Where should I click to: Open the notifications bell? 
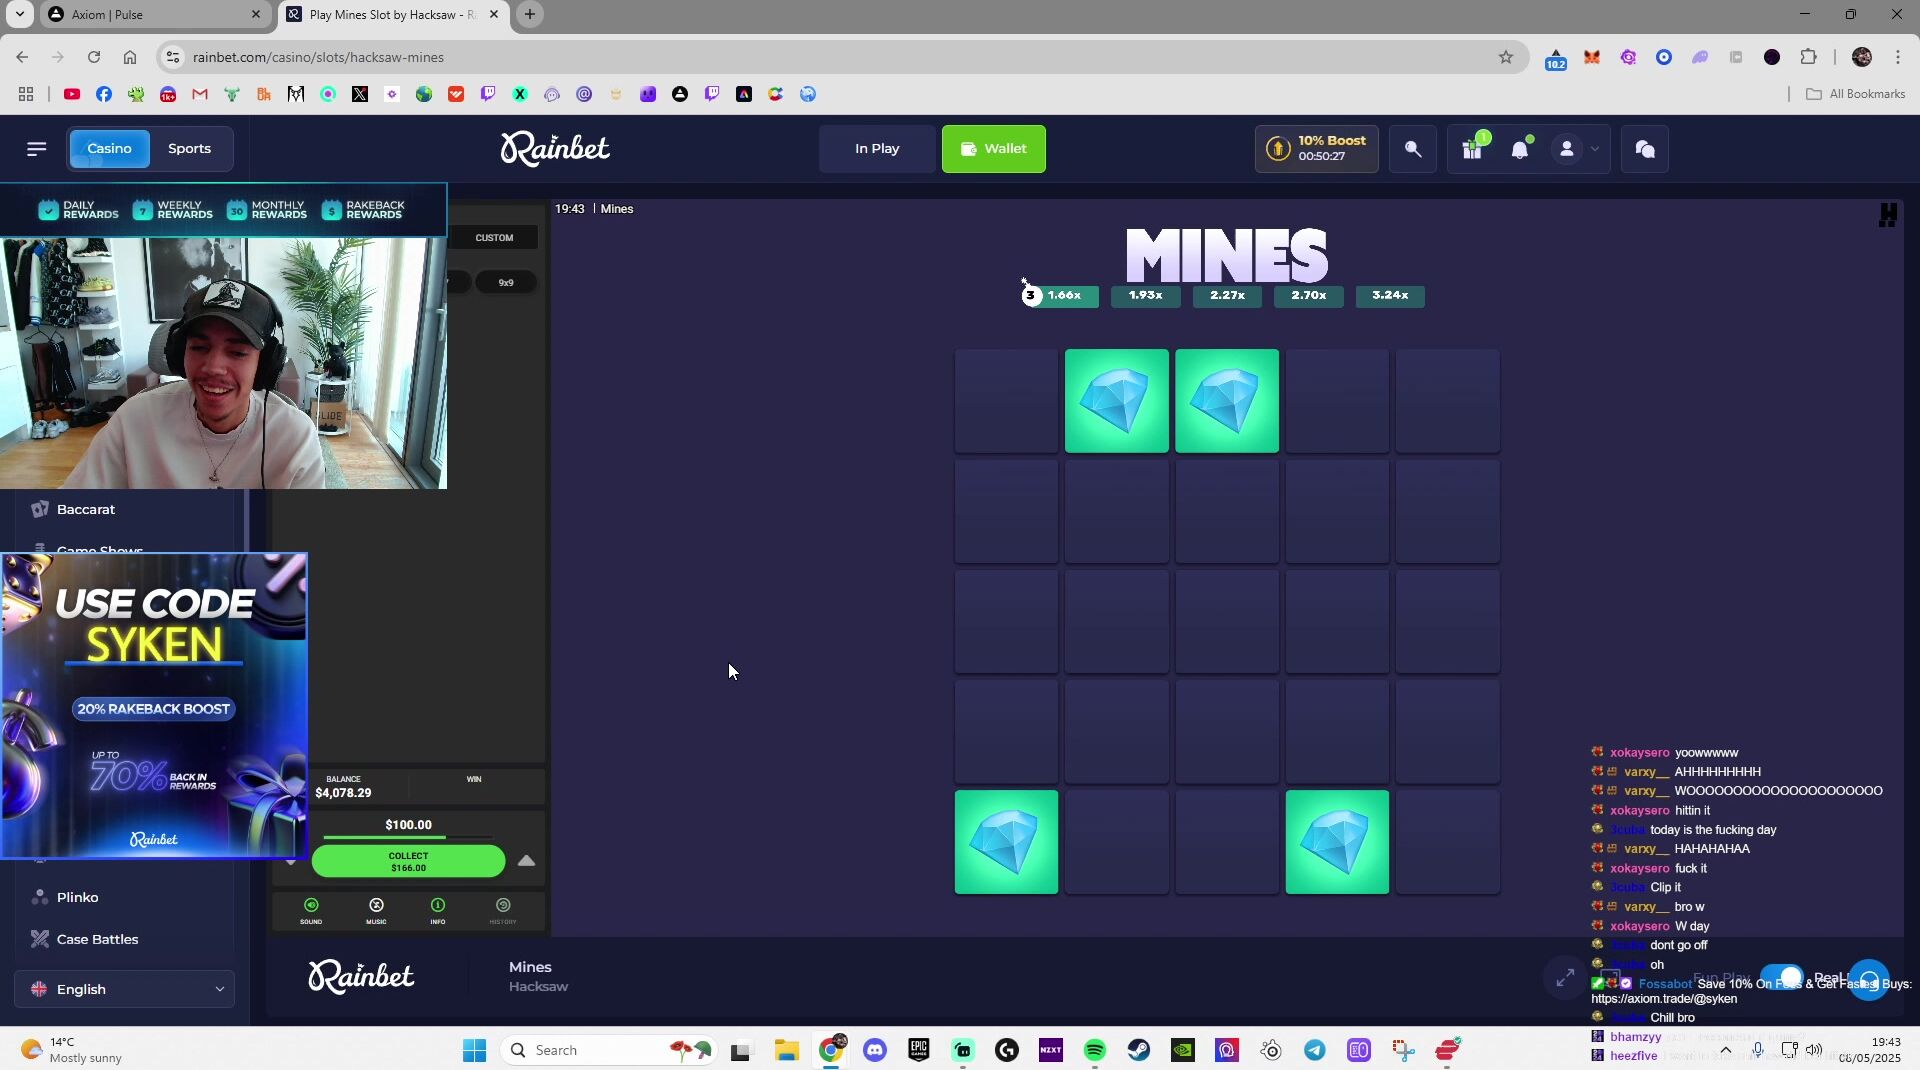(x=1520, y=149)
